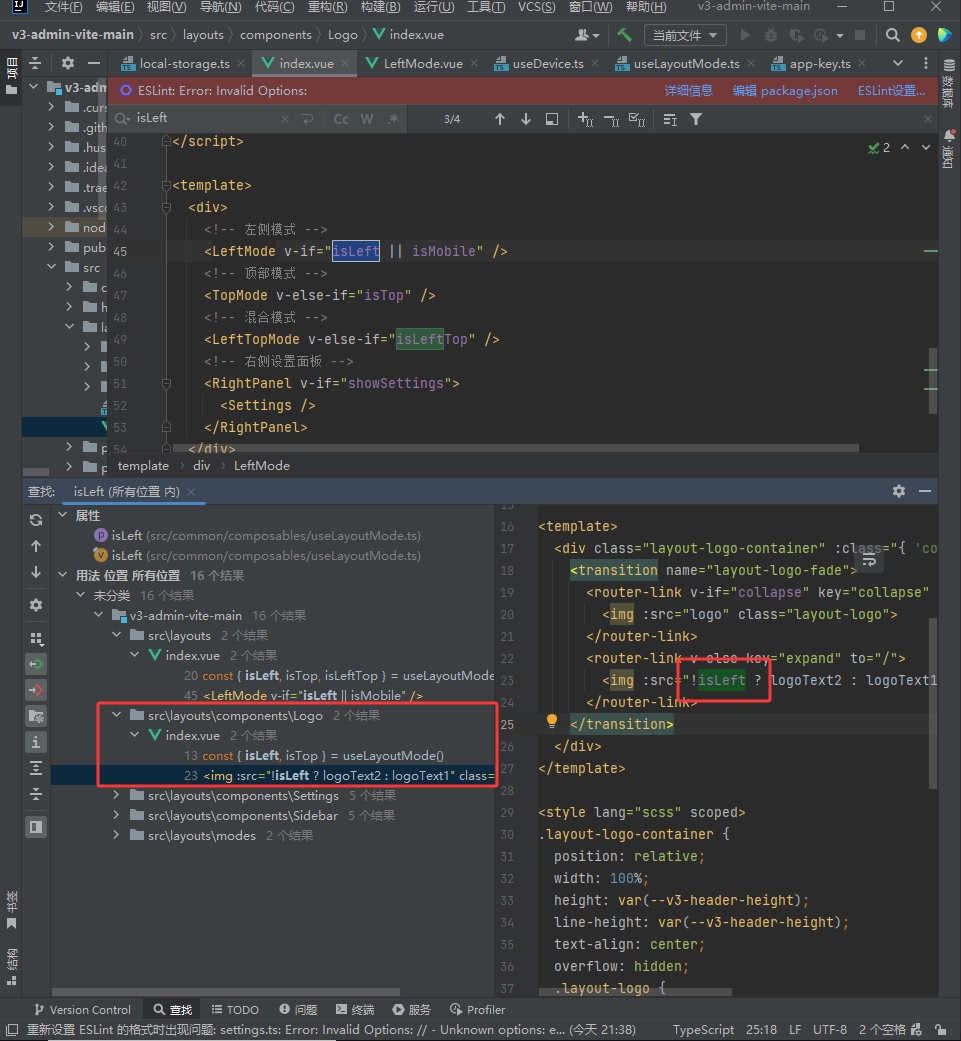Collapse the 未分类 16 results node
Screen dimensions: 961x1041
pyautogui.click(x=80, y=595)
